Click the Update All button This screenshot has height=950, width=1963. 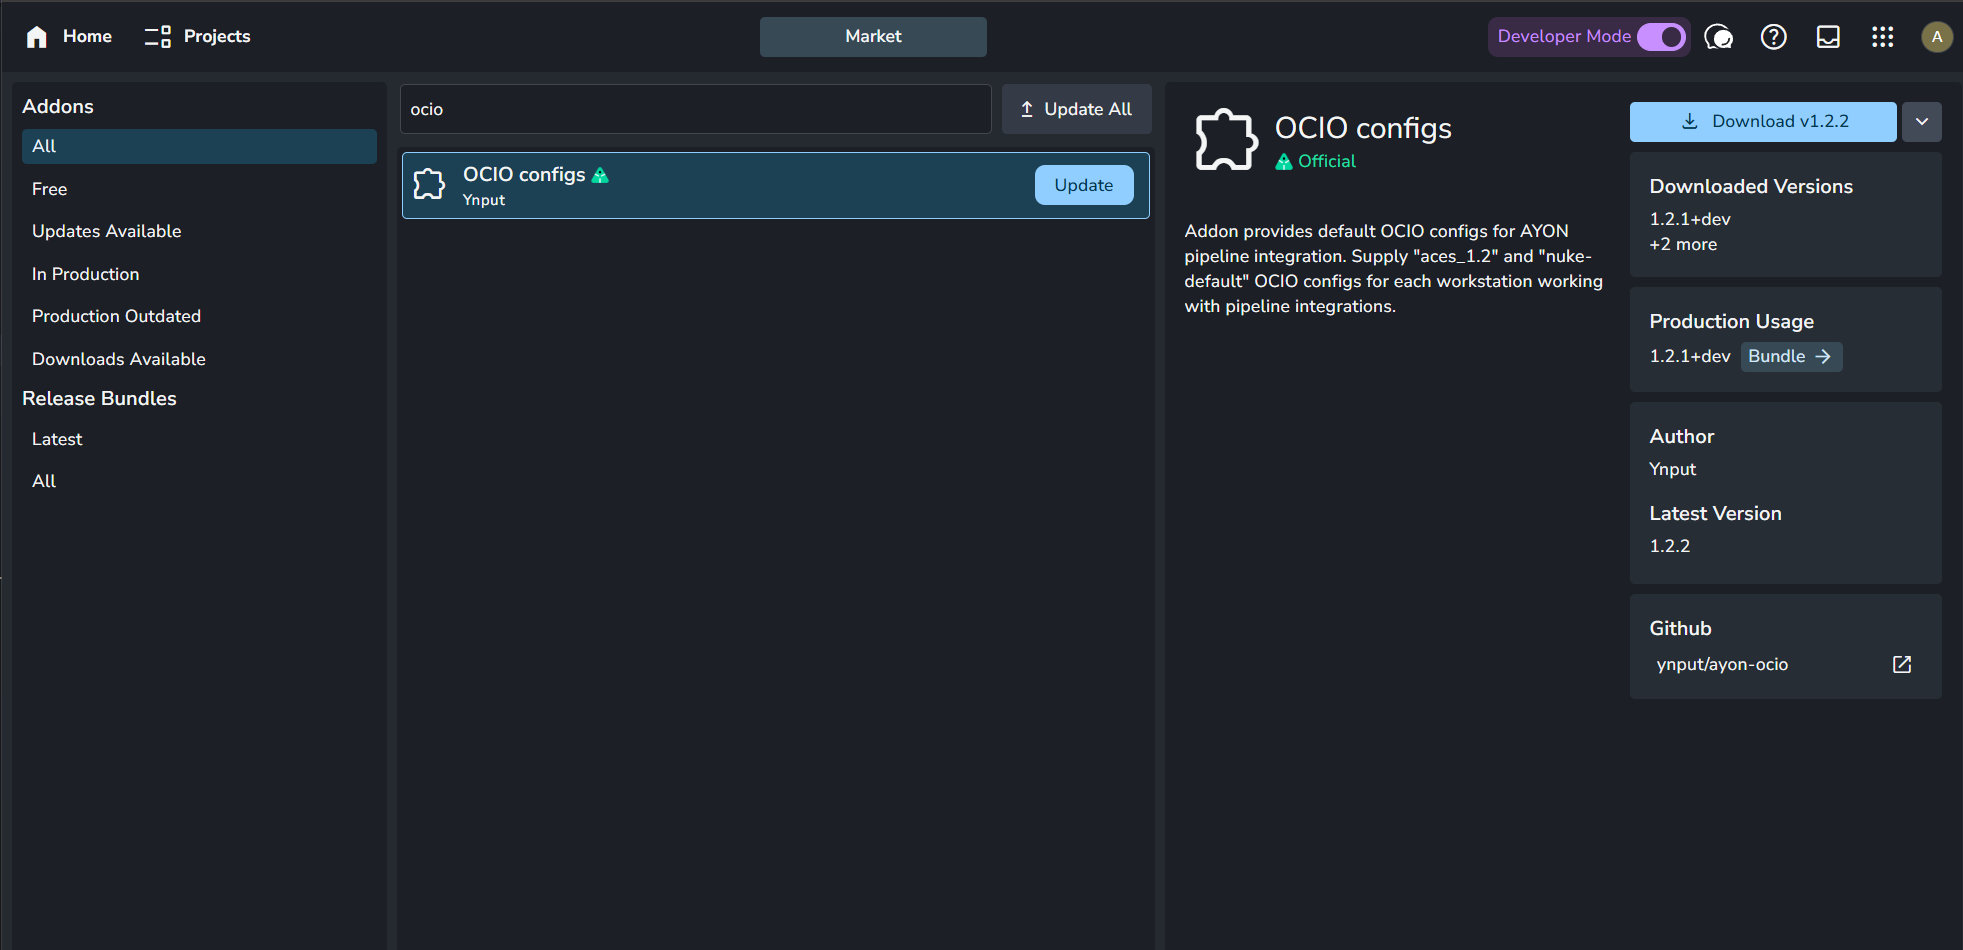[1076, 109]
